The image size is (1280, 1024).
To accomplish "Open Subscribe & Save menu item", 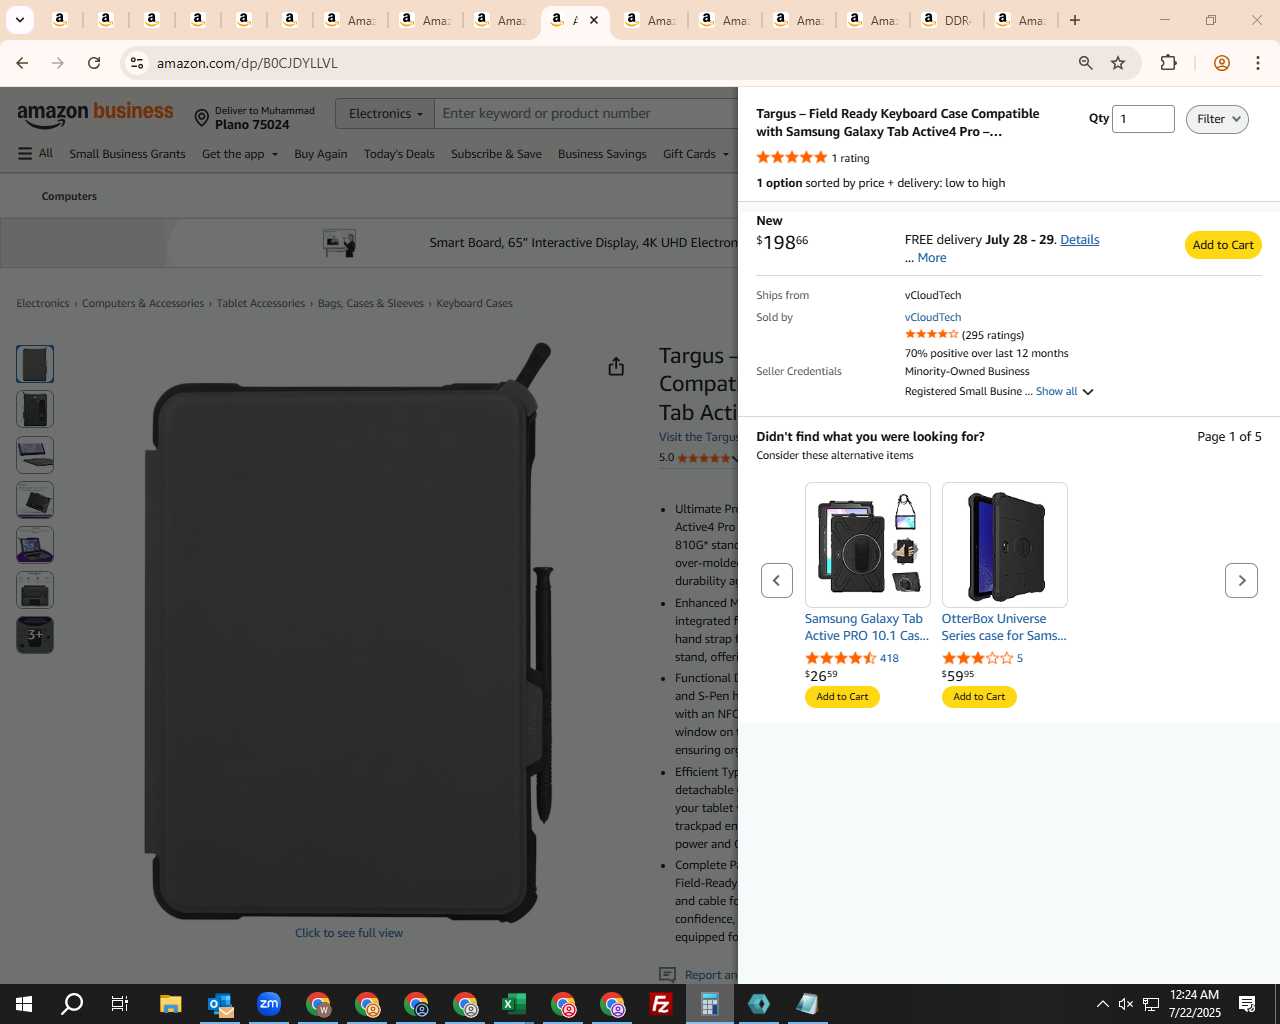I will click(496, 154).
